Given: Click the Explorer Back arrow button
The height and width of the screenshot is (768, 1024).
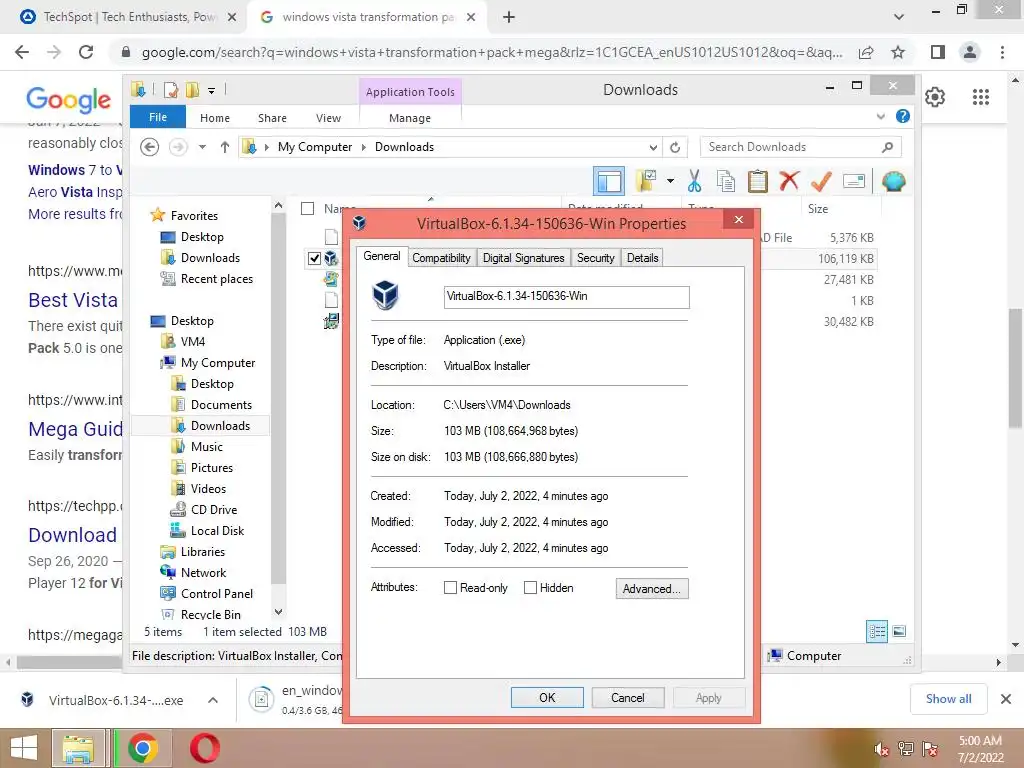Looking at the screenshot, I should (x=150, y=147).
